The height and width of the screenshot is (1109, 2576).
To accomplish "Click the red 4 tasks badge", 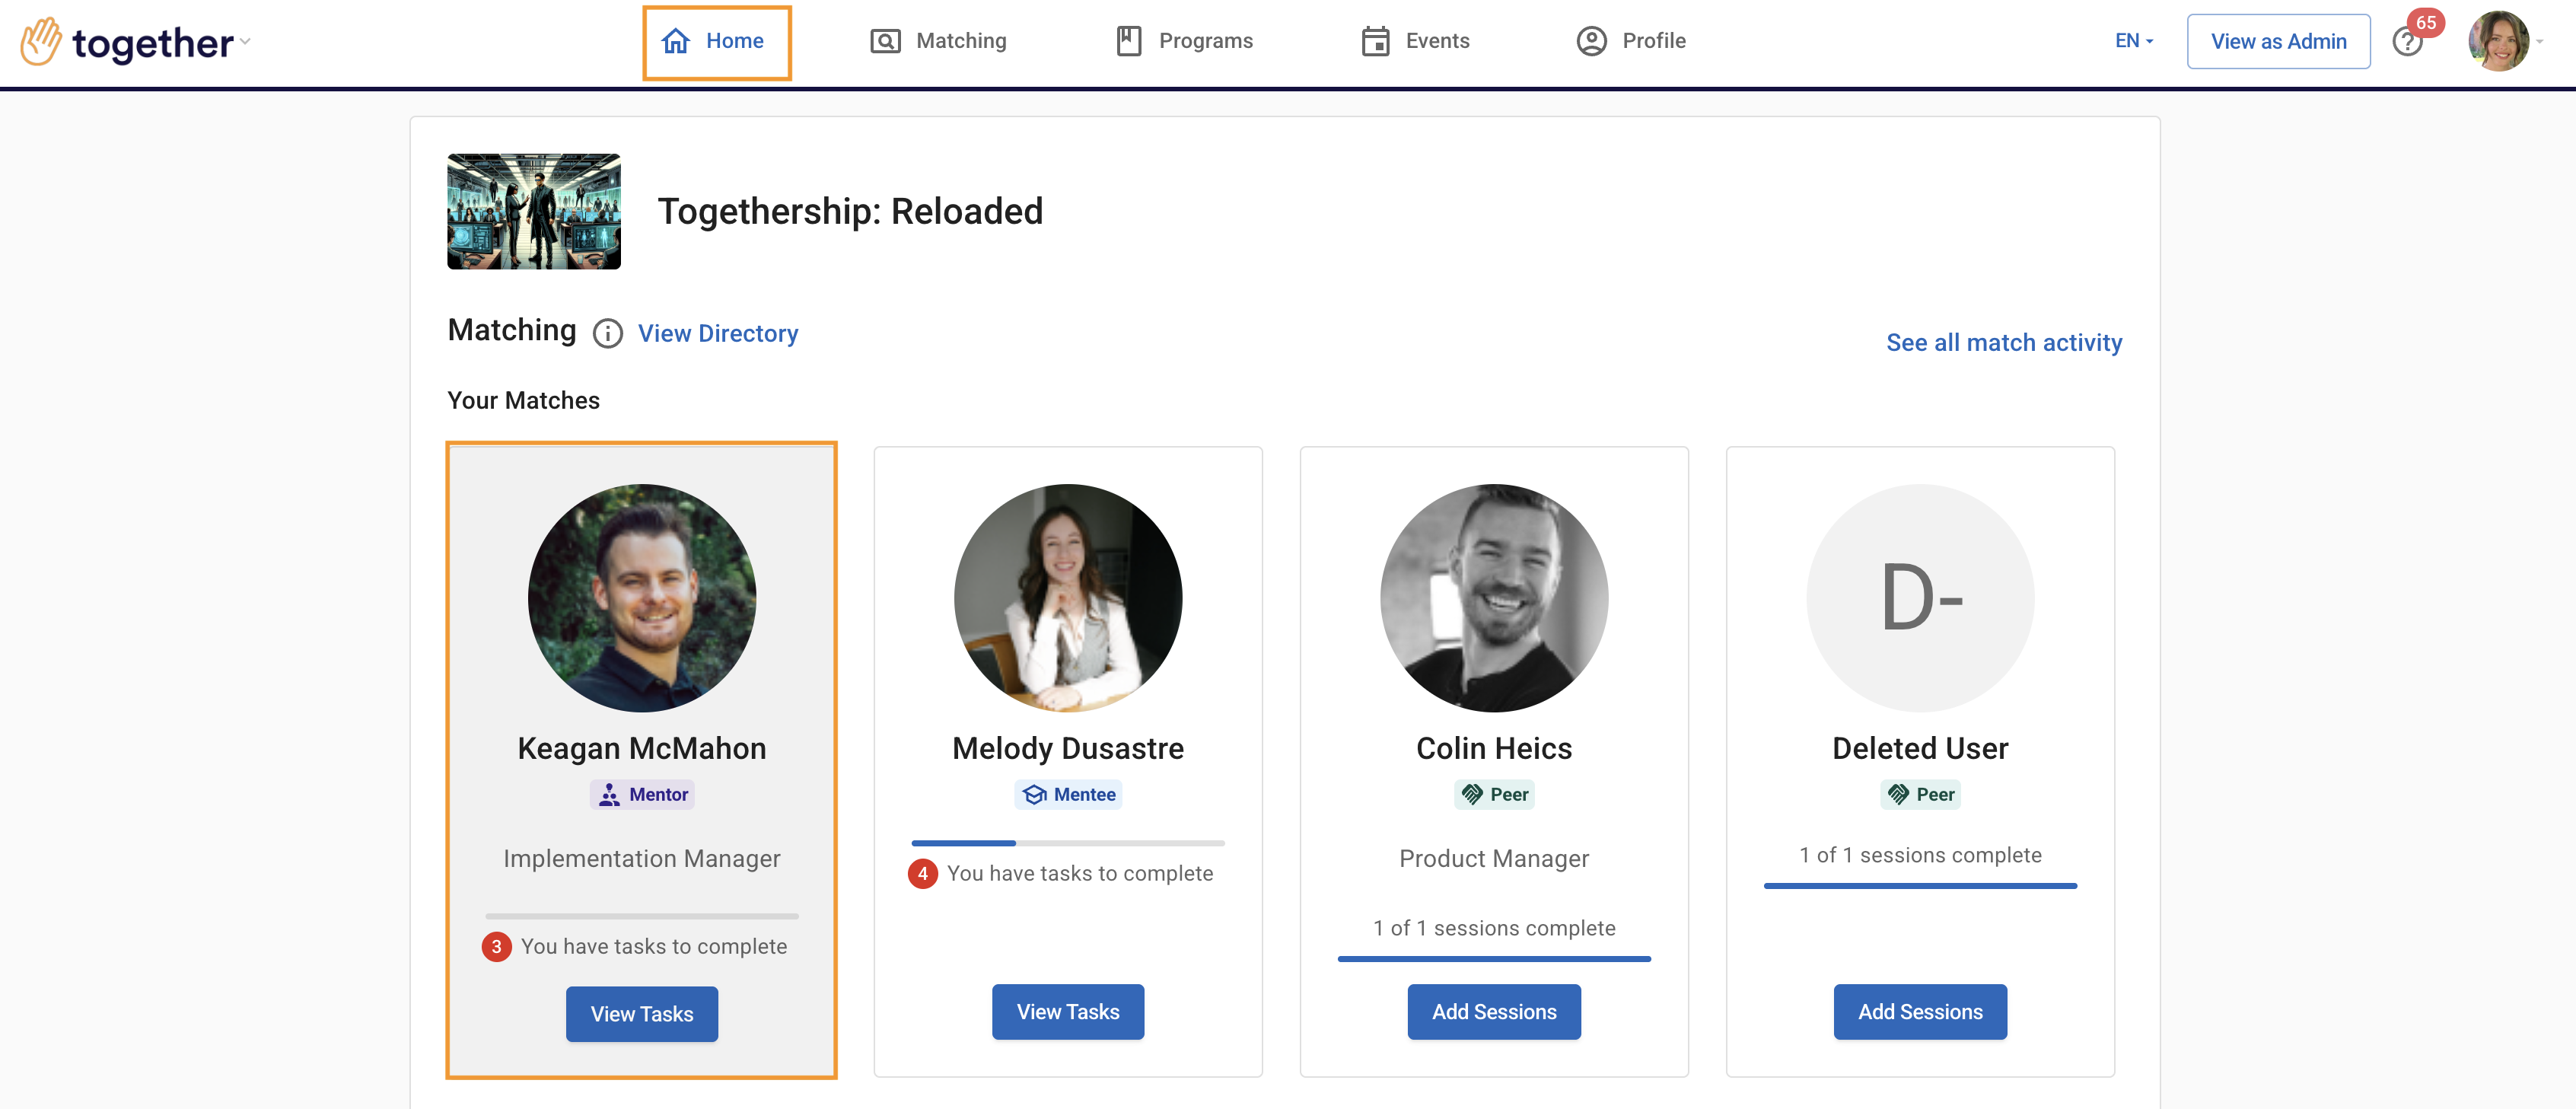I will [x=922, y=873].
